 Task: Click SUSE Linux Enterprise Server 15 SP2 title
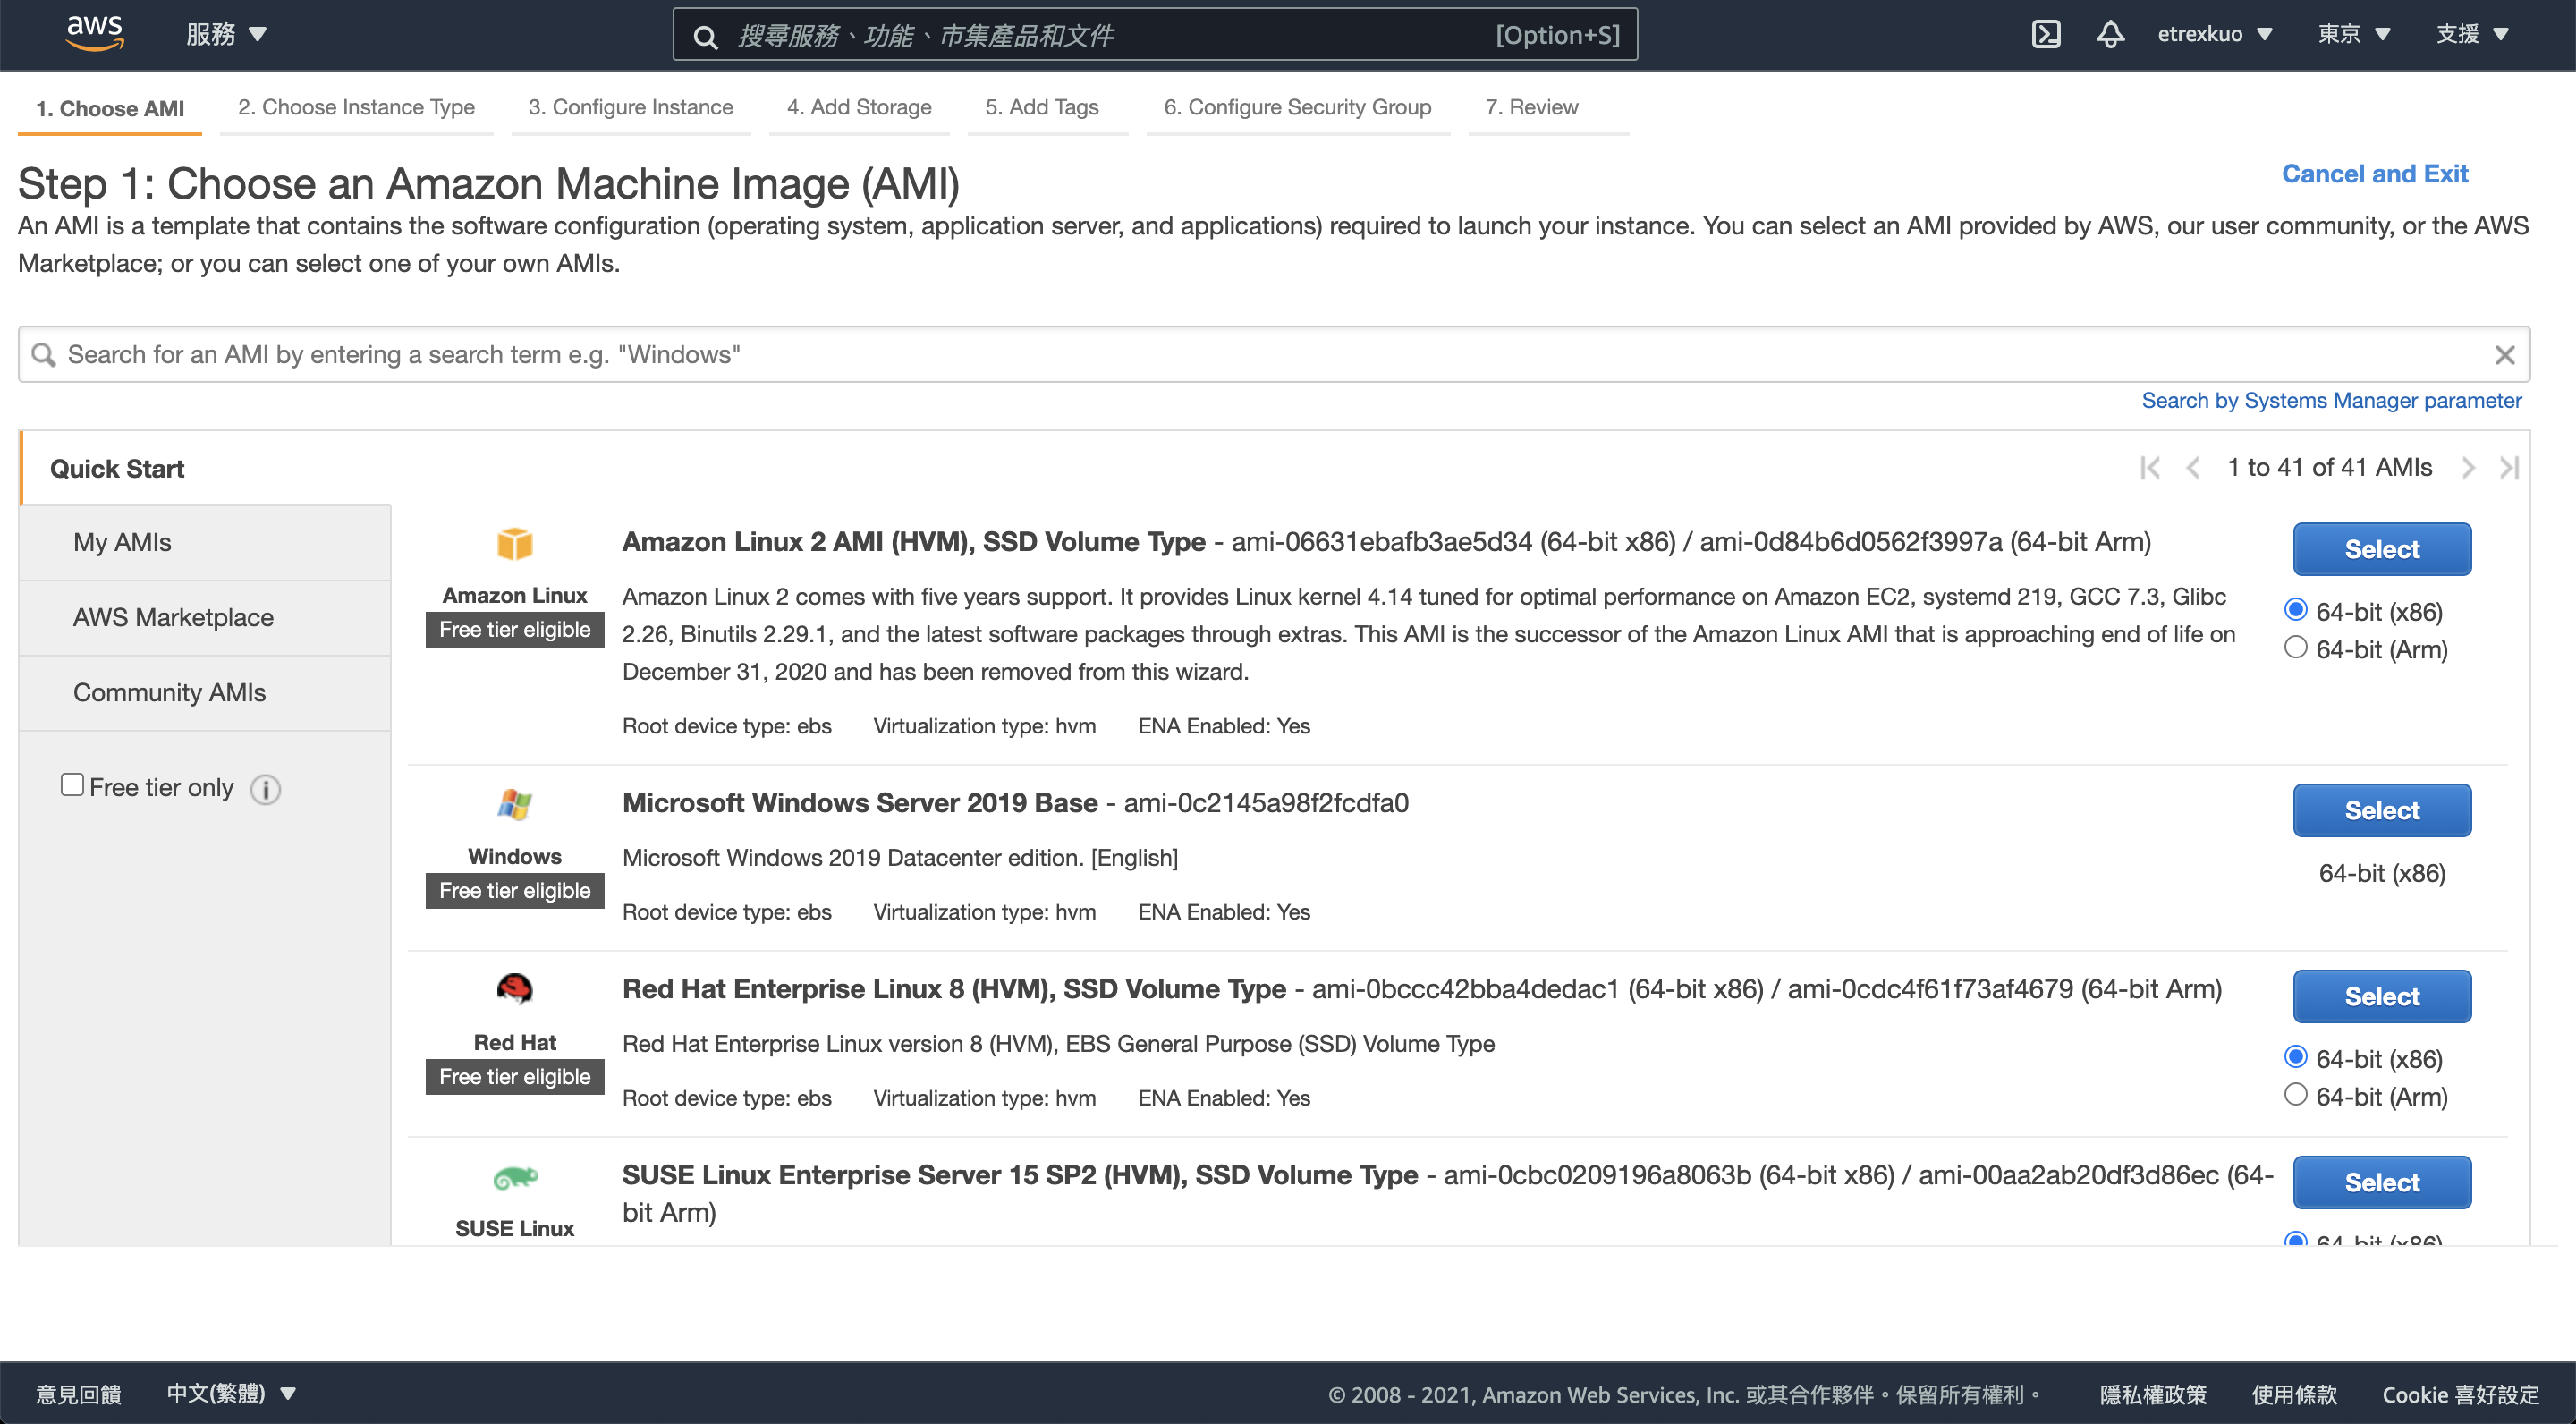click(1019, 1175)
